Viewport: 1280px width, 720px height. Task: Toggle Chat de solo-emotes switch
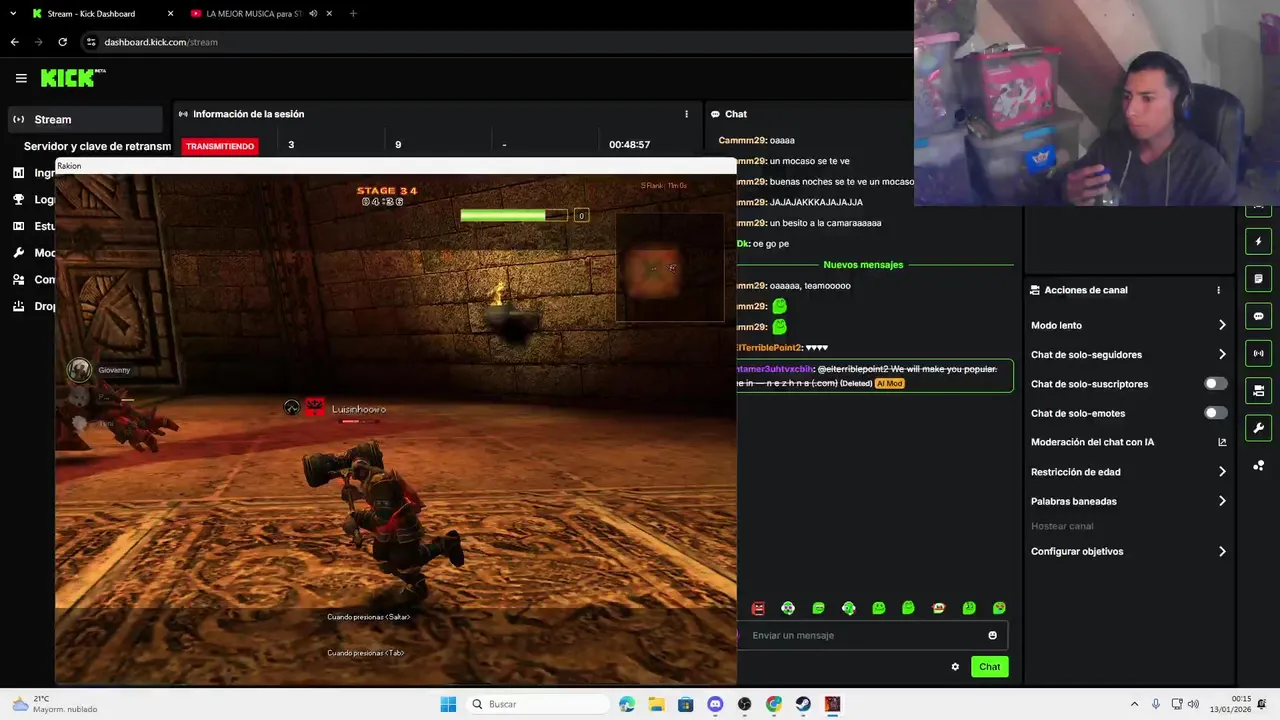pos(1215,413)
